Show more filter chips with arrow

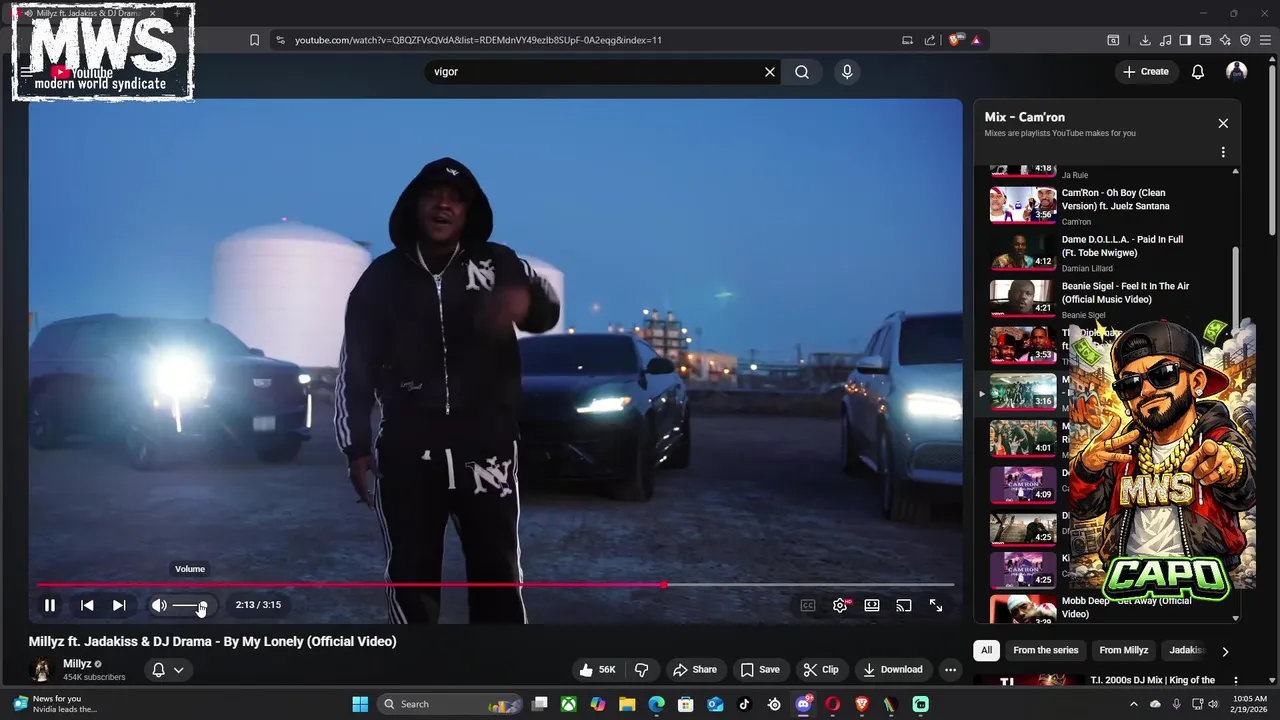click(x=1225, y=652)
